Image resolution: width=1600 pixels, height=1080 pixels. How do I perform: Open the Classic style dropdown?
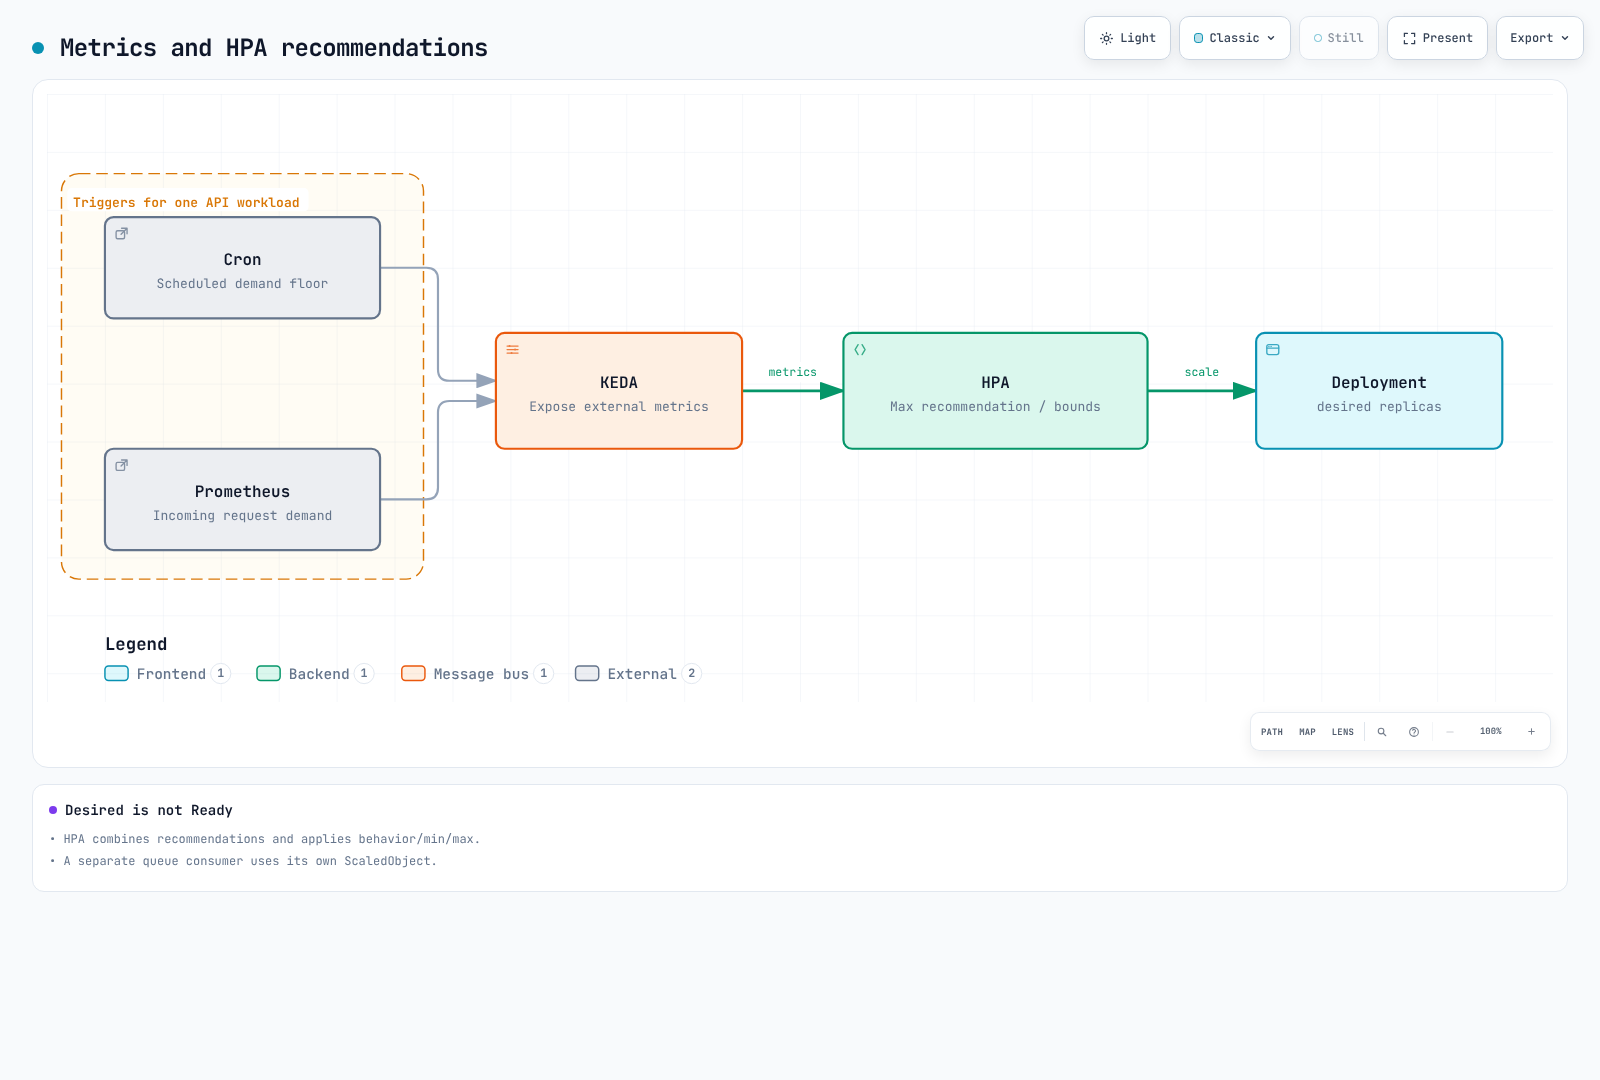[x=1235, y=38]
